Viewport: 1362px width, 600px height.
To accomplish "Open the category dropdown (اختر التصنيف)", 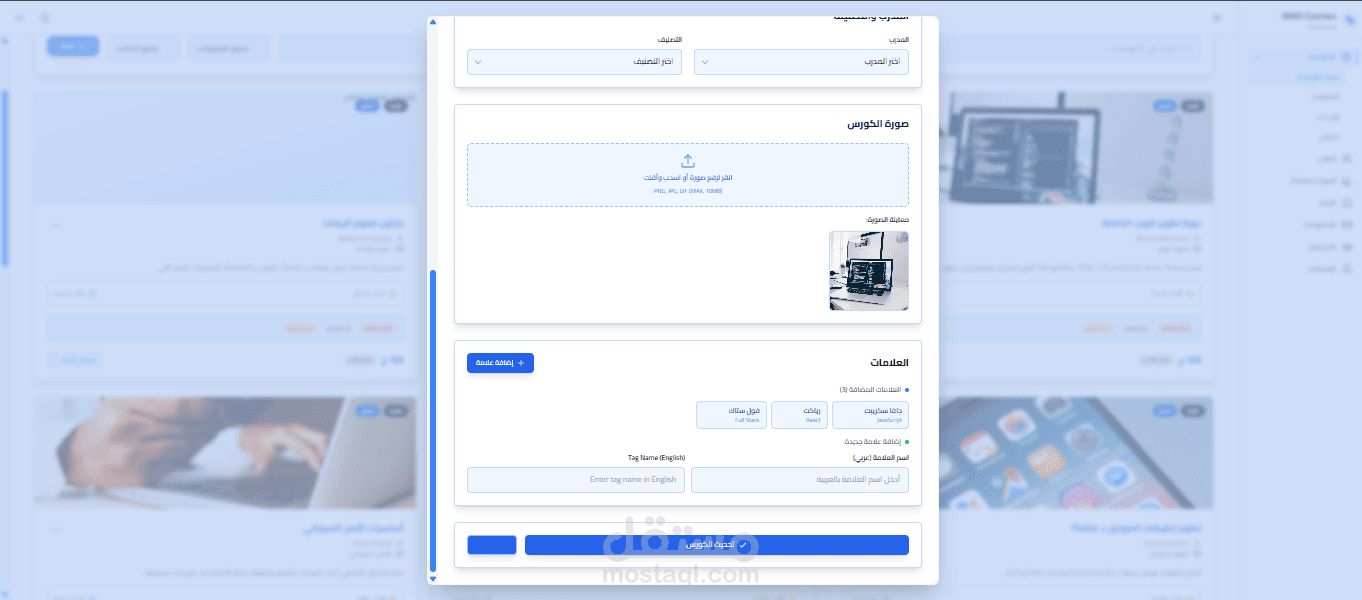I will pos(574,62).
